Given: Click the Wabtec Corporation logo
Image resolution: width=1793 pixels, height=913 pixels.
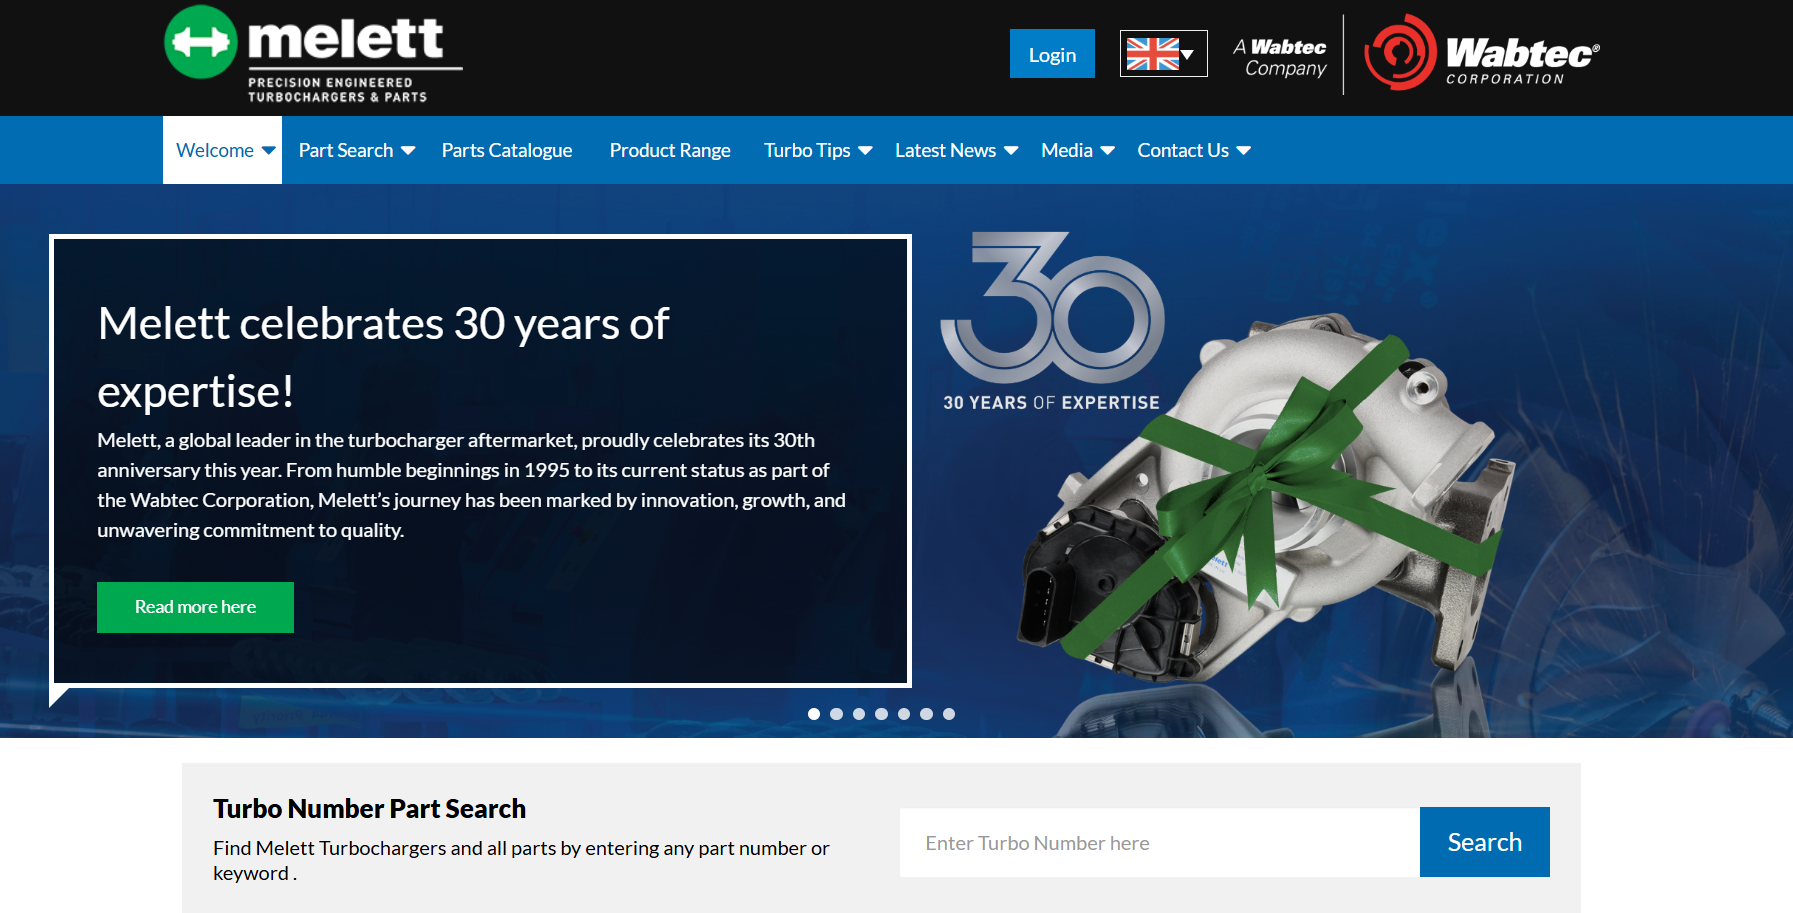Looking at the screenshot, I should click(x=1482, y=54).
